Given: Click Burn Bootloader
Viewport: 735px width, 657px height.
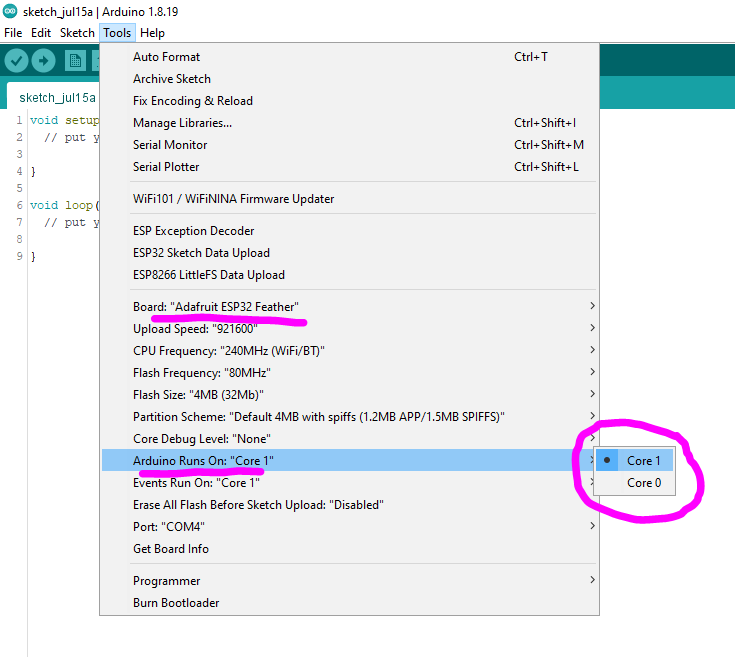Looking at the screenshot, I should [350, 603].
